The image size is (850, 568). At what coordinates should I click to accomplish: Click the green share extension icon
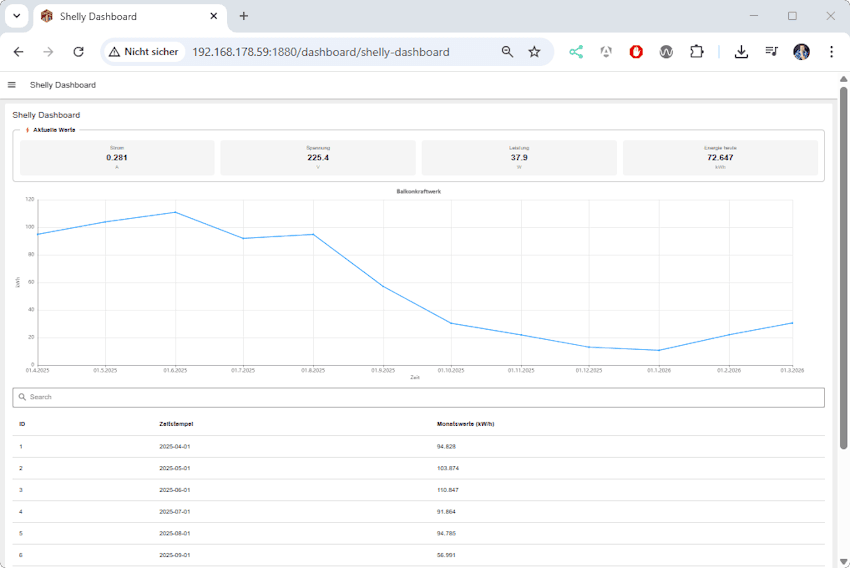pyautogui.click(x=576, y=52)
